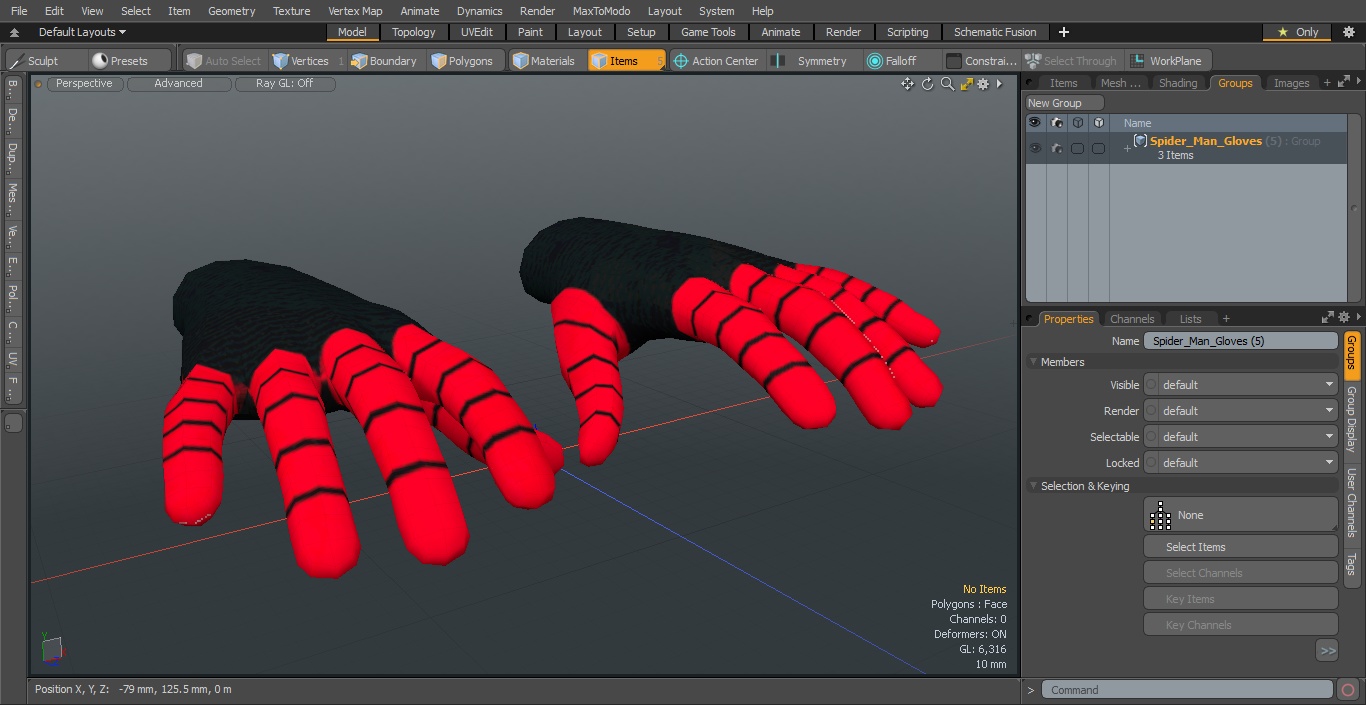Click the Select Items button
1366x705 pixels.
(1240, 547)
